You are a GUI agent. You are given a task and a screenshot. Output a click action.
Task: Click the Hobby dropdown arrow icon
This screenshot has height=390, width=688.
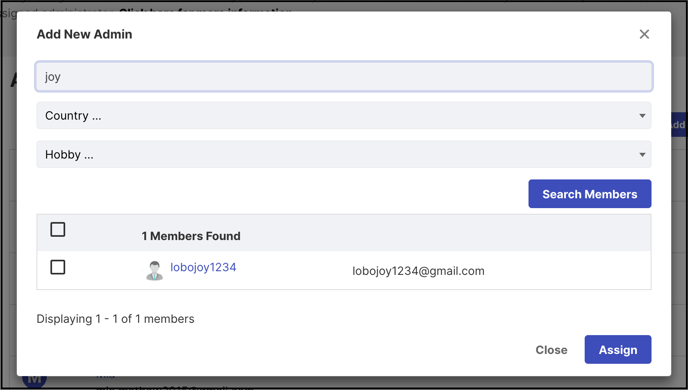(x=642, y=154)
